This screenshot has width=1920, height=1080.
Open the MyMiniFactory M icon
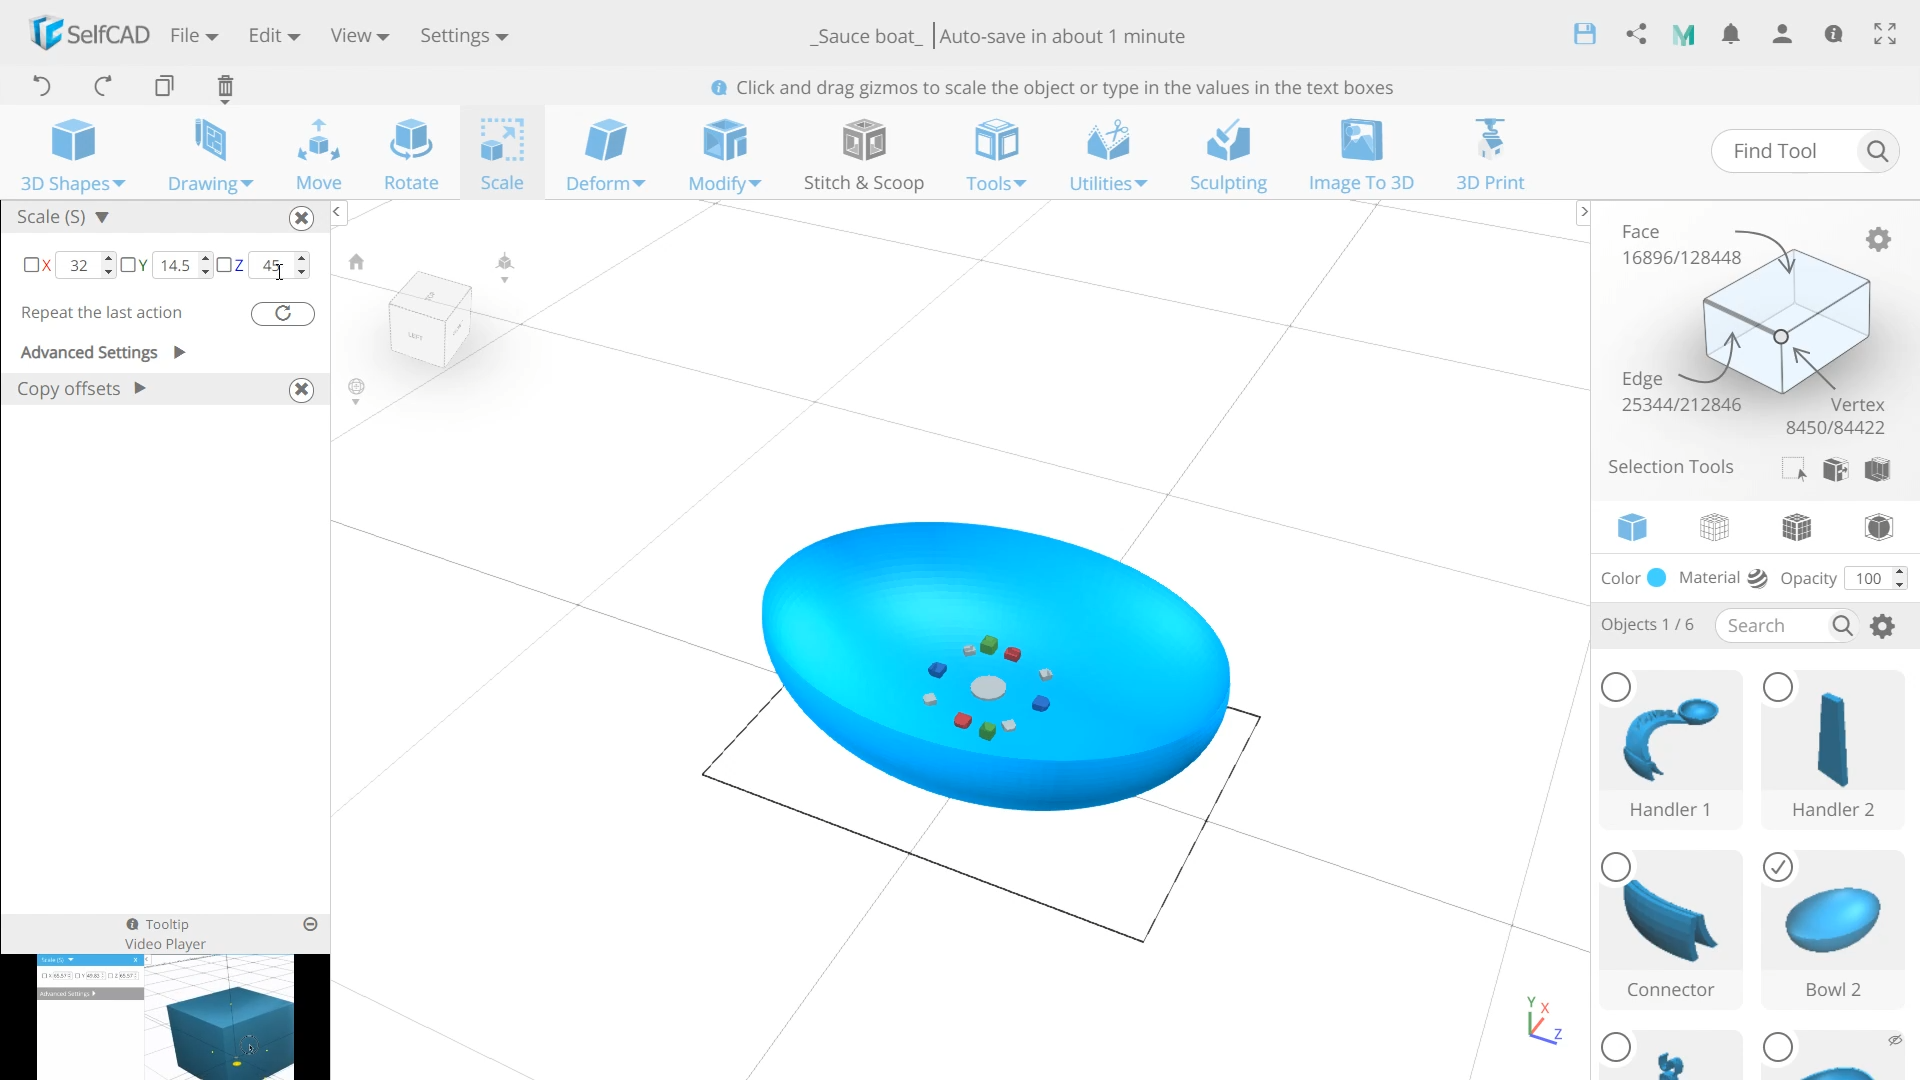click(x=1684, y=35)
